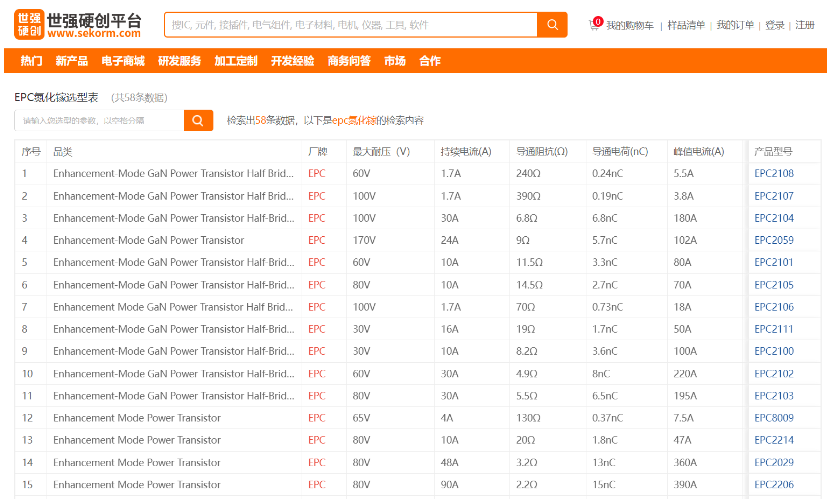
Task: Open the 研发服务 menu item
Action: point(180,61)
